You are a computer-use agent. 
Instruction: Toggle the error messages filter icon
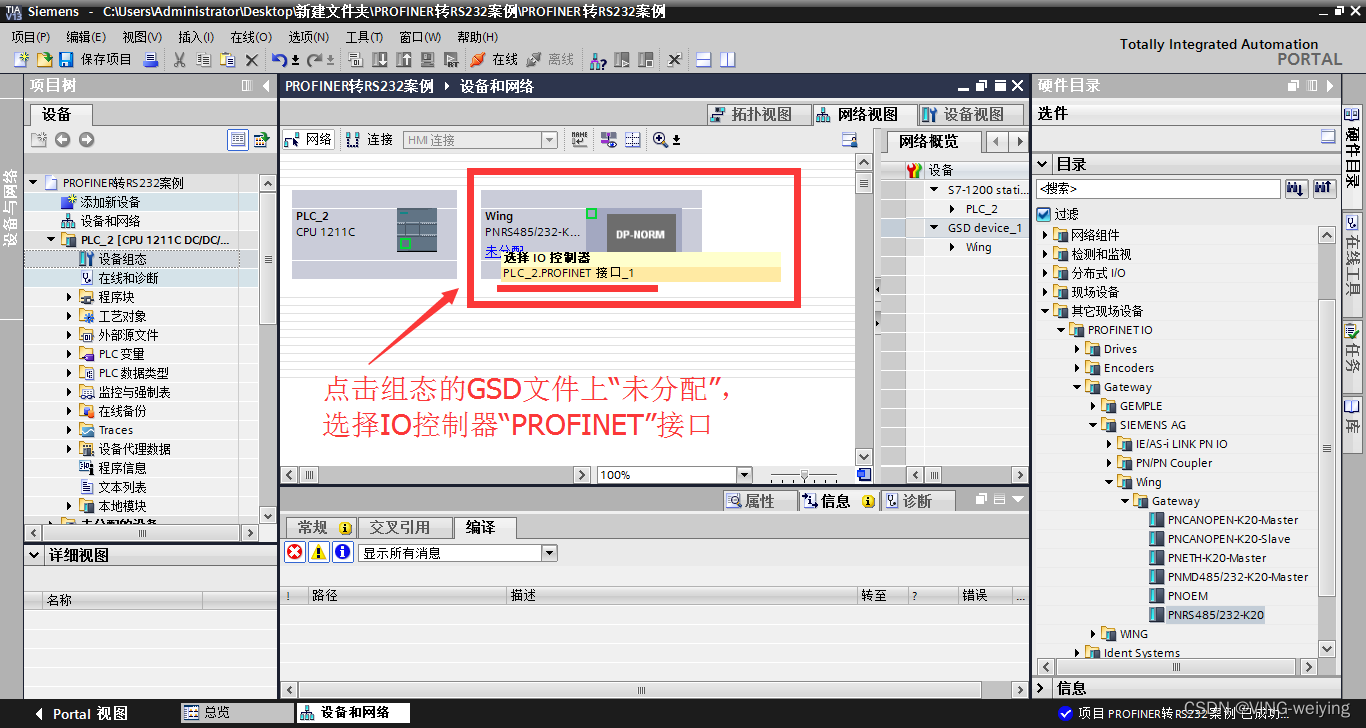point(295,552)
